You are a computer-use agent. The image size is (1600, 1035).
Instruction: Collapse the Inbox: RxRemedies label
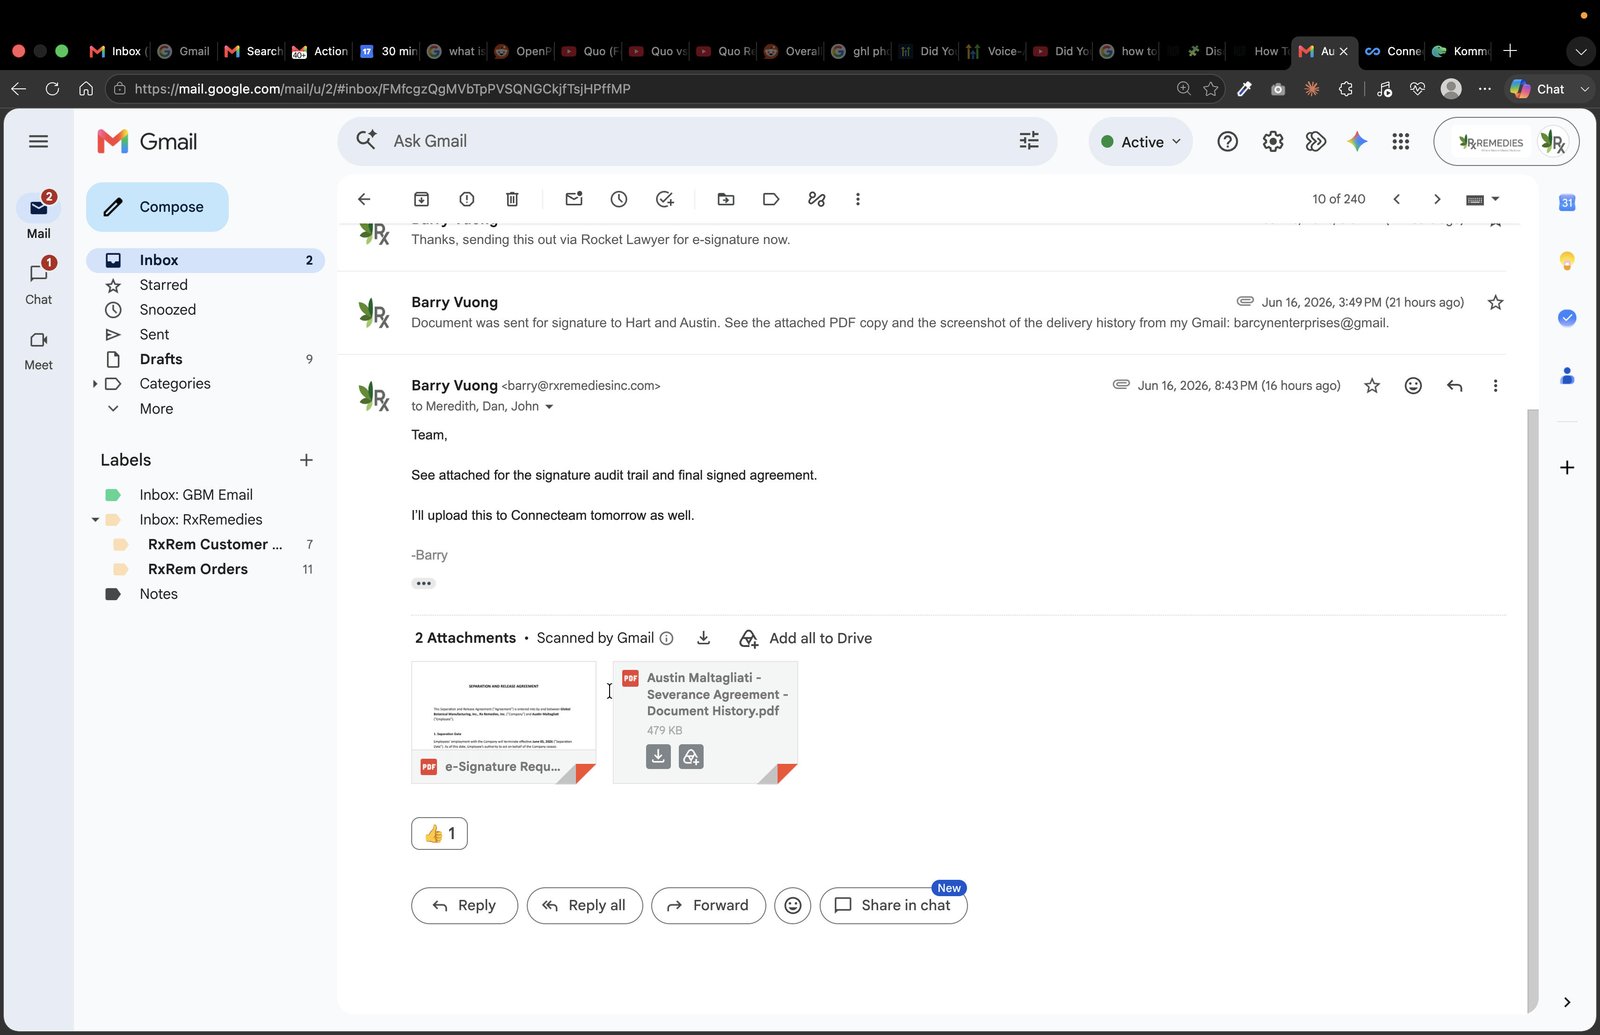[95, 520]
